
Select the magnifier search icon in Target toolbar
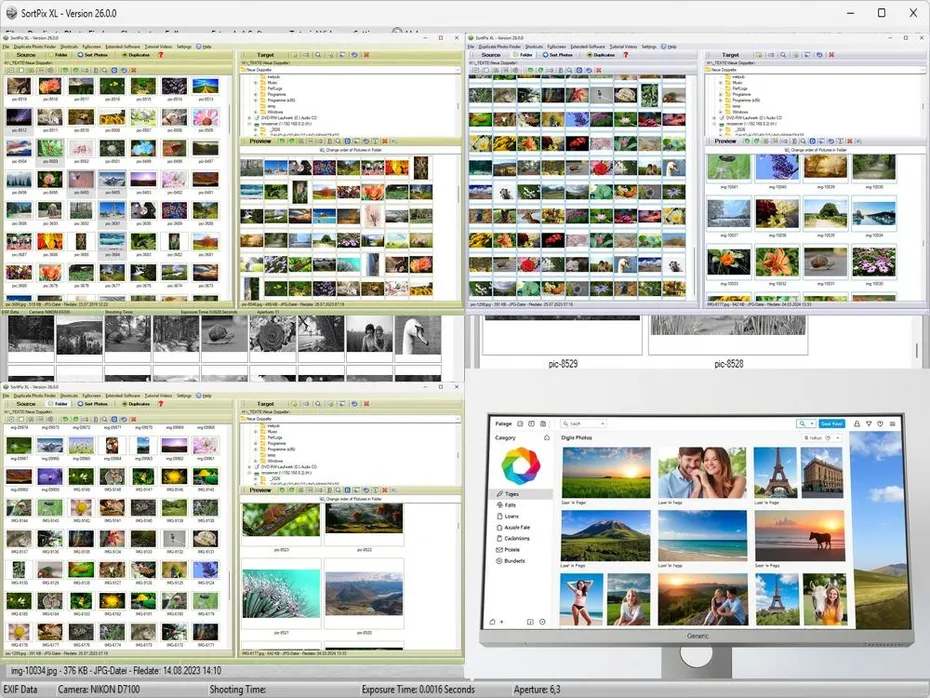pos(317,54)
